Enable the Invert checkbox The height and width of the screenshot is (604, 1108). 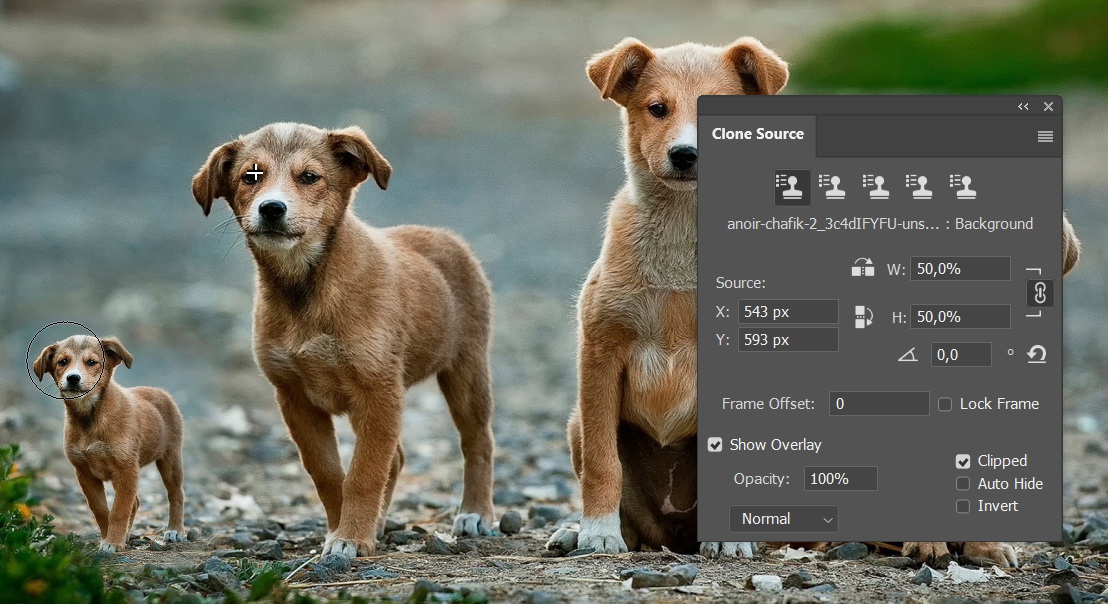(x=963, y=506)
